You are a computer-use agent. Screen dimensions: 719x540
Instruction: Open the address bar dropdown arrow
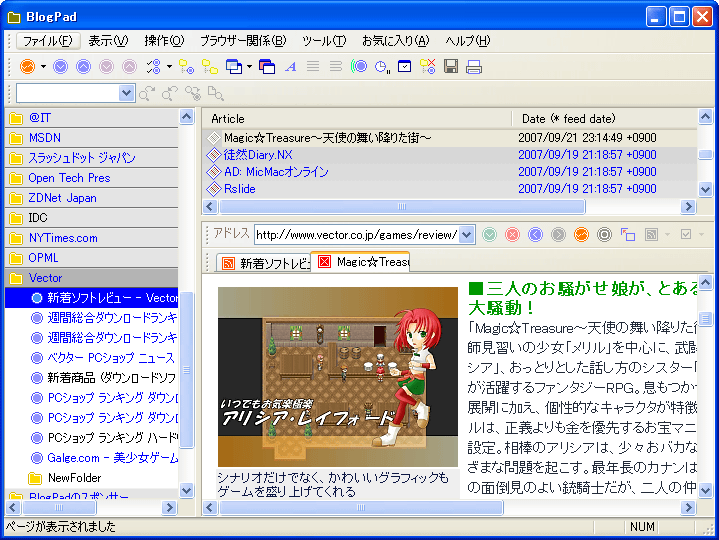click(x=467, y=235)
